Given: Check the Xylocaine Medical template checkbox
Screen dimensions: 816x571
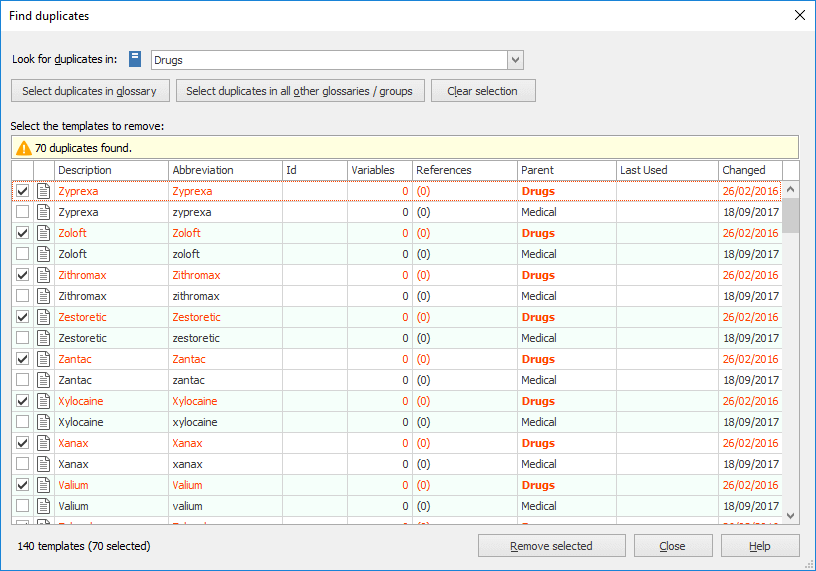Looking at the screenshot, I should coord(22,422).
